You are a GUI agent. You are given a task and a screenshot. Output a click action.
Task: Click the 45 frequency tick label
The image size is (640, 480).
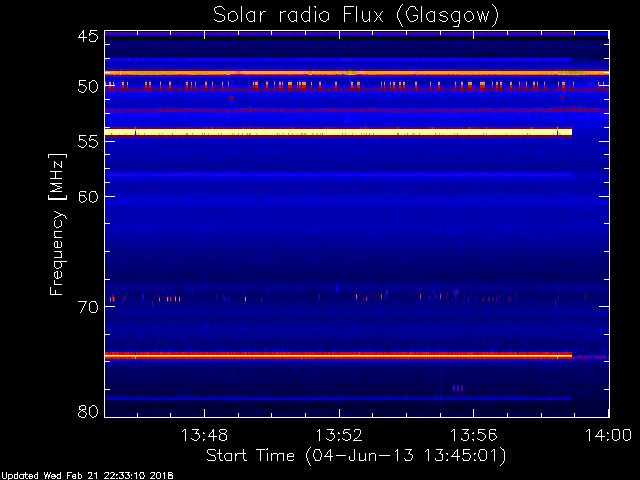(88, 37)
